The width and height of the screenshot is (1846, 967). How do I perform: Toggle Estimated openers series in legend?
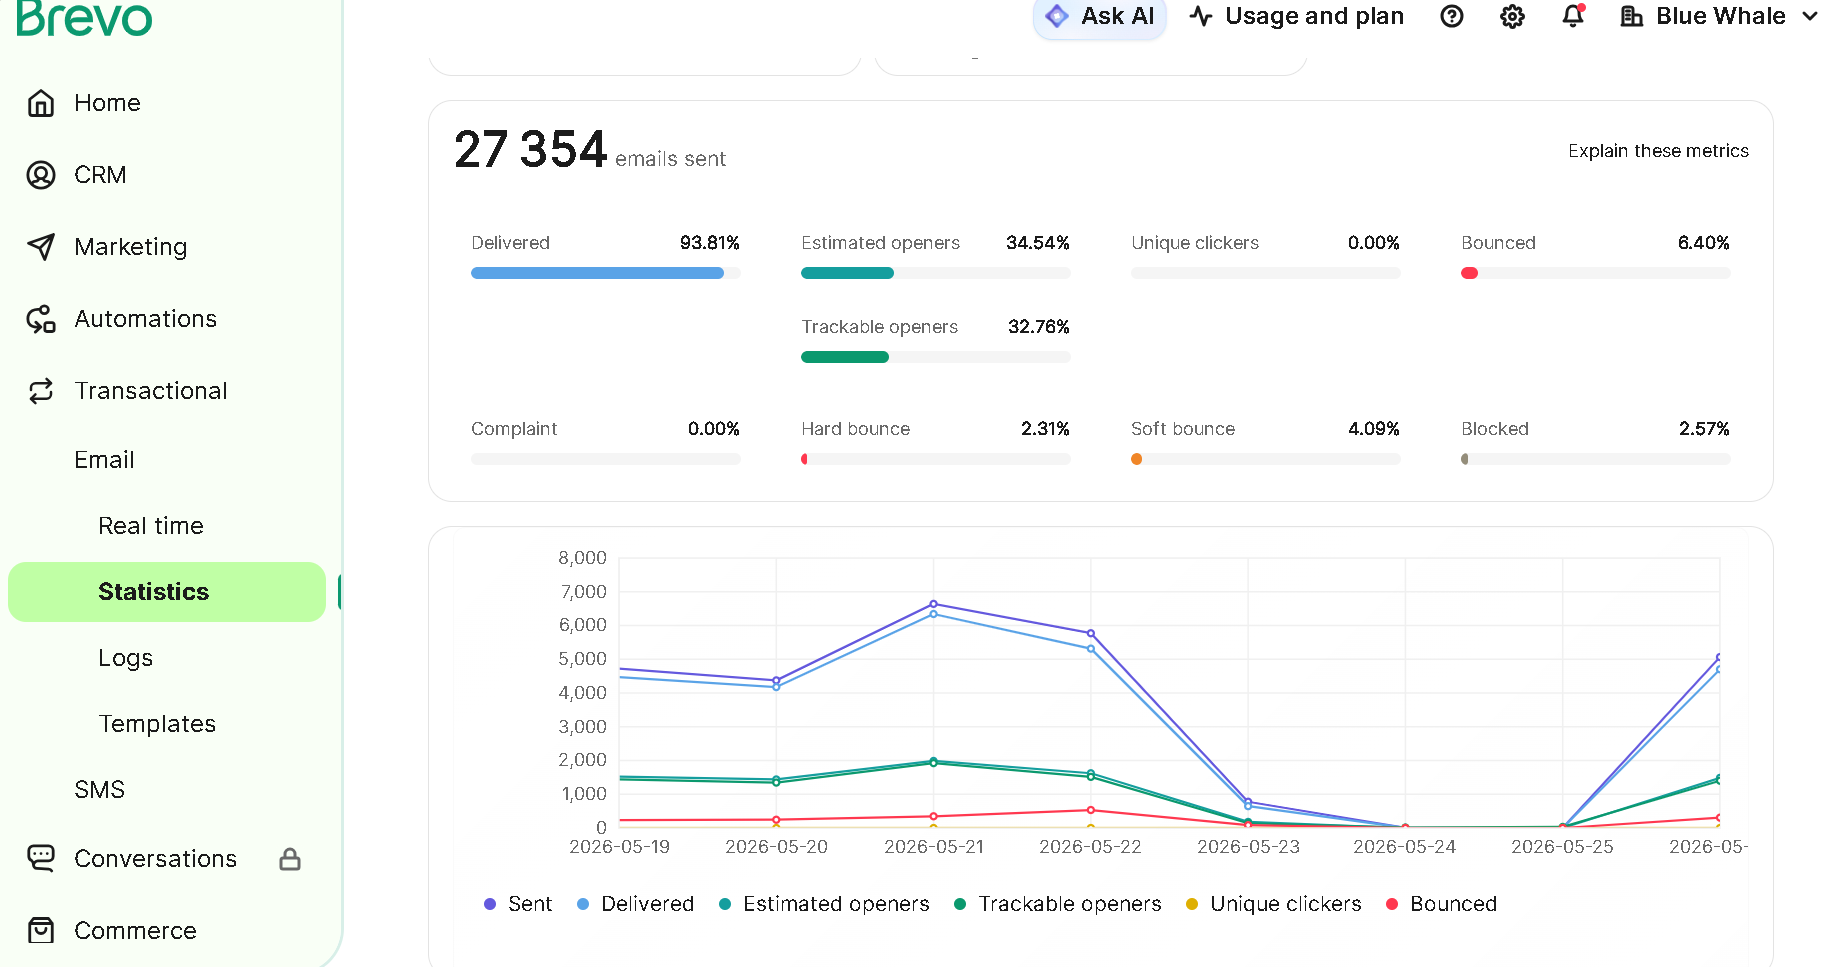824,904
